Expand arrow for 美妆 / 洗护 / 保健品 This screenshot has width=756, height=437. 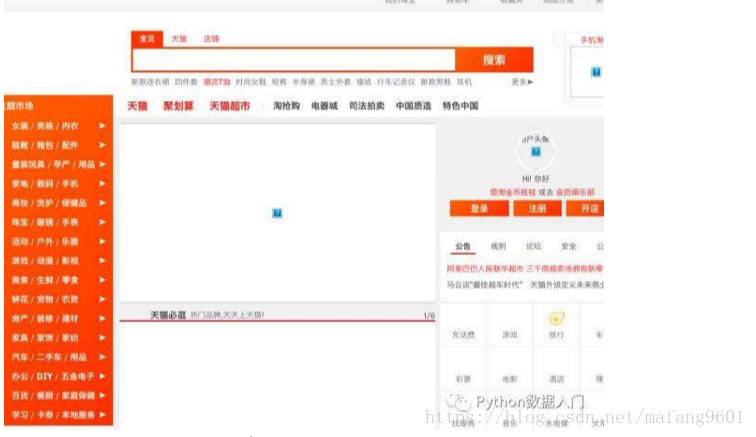coord(102,203)
